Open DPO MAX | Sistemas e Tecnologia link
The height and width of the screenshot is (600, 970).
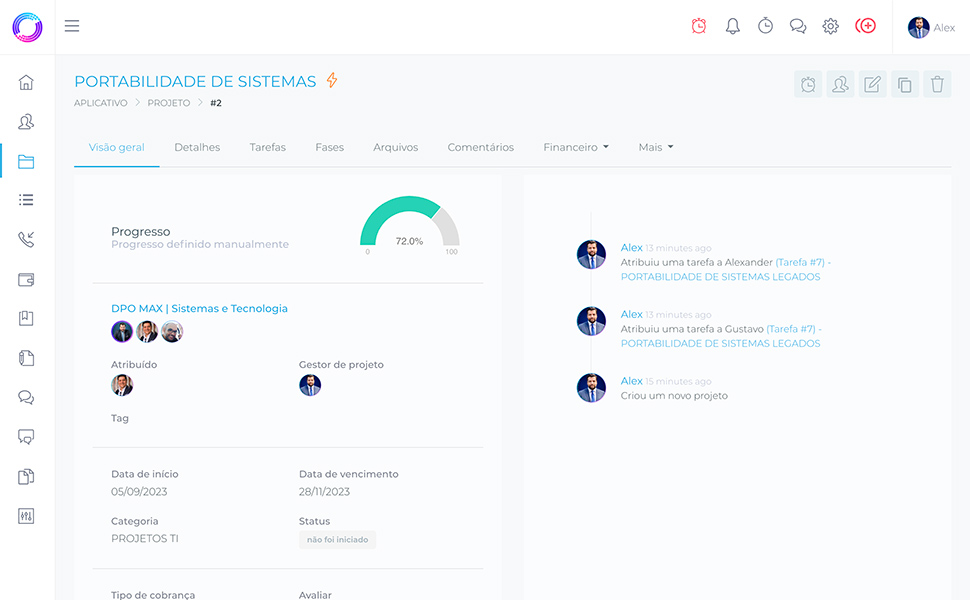coord(199,308)
